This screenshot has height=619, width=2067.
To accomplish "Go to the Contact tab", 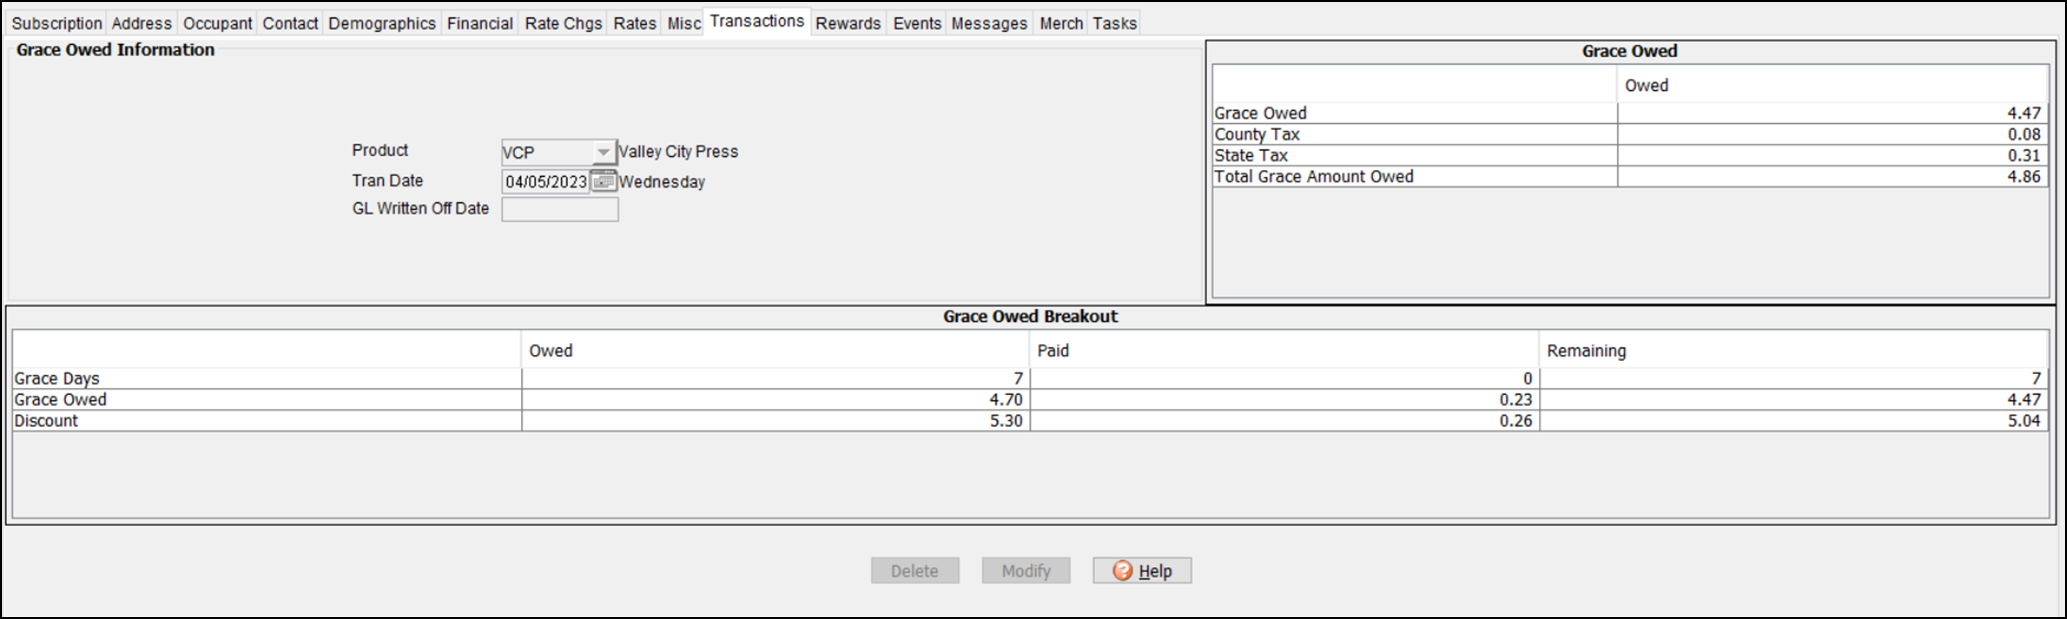I will [x=290, y=23].
